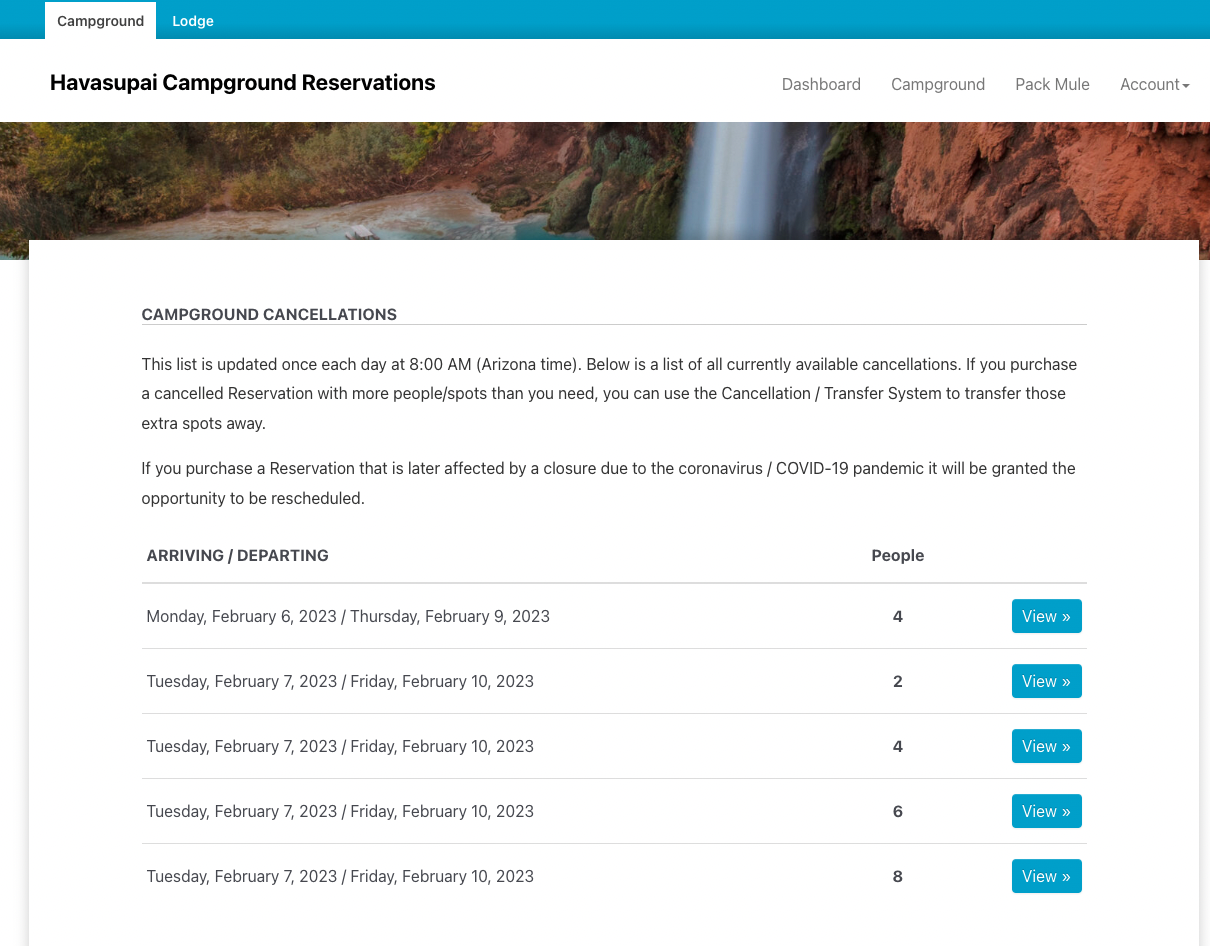
Task: Open the Pack Mule page
Action: tap(1052, 84)
